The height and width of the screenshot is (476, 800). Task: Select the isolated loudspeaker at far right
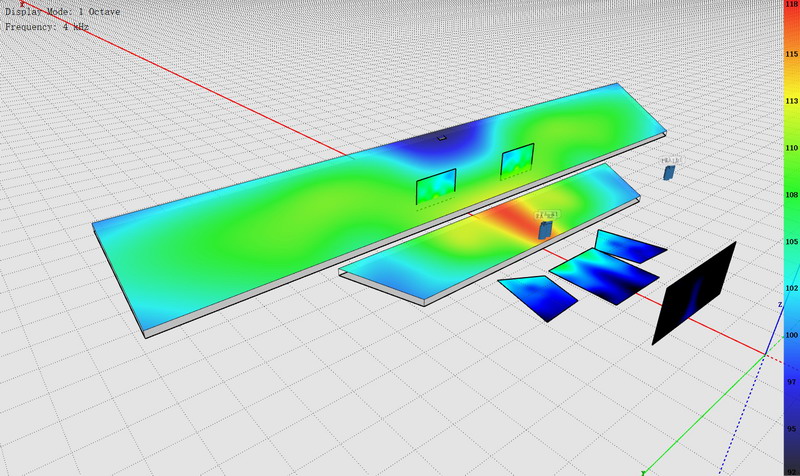click(x=669, y=172)
